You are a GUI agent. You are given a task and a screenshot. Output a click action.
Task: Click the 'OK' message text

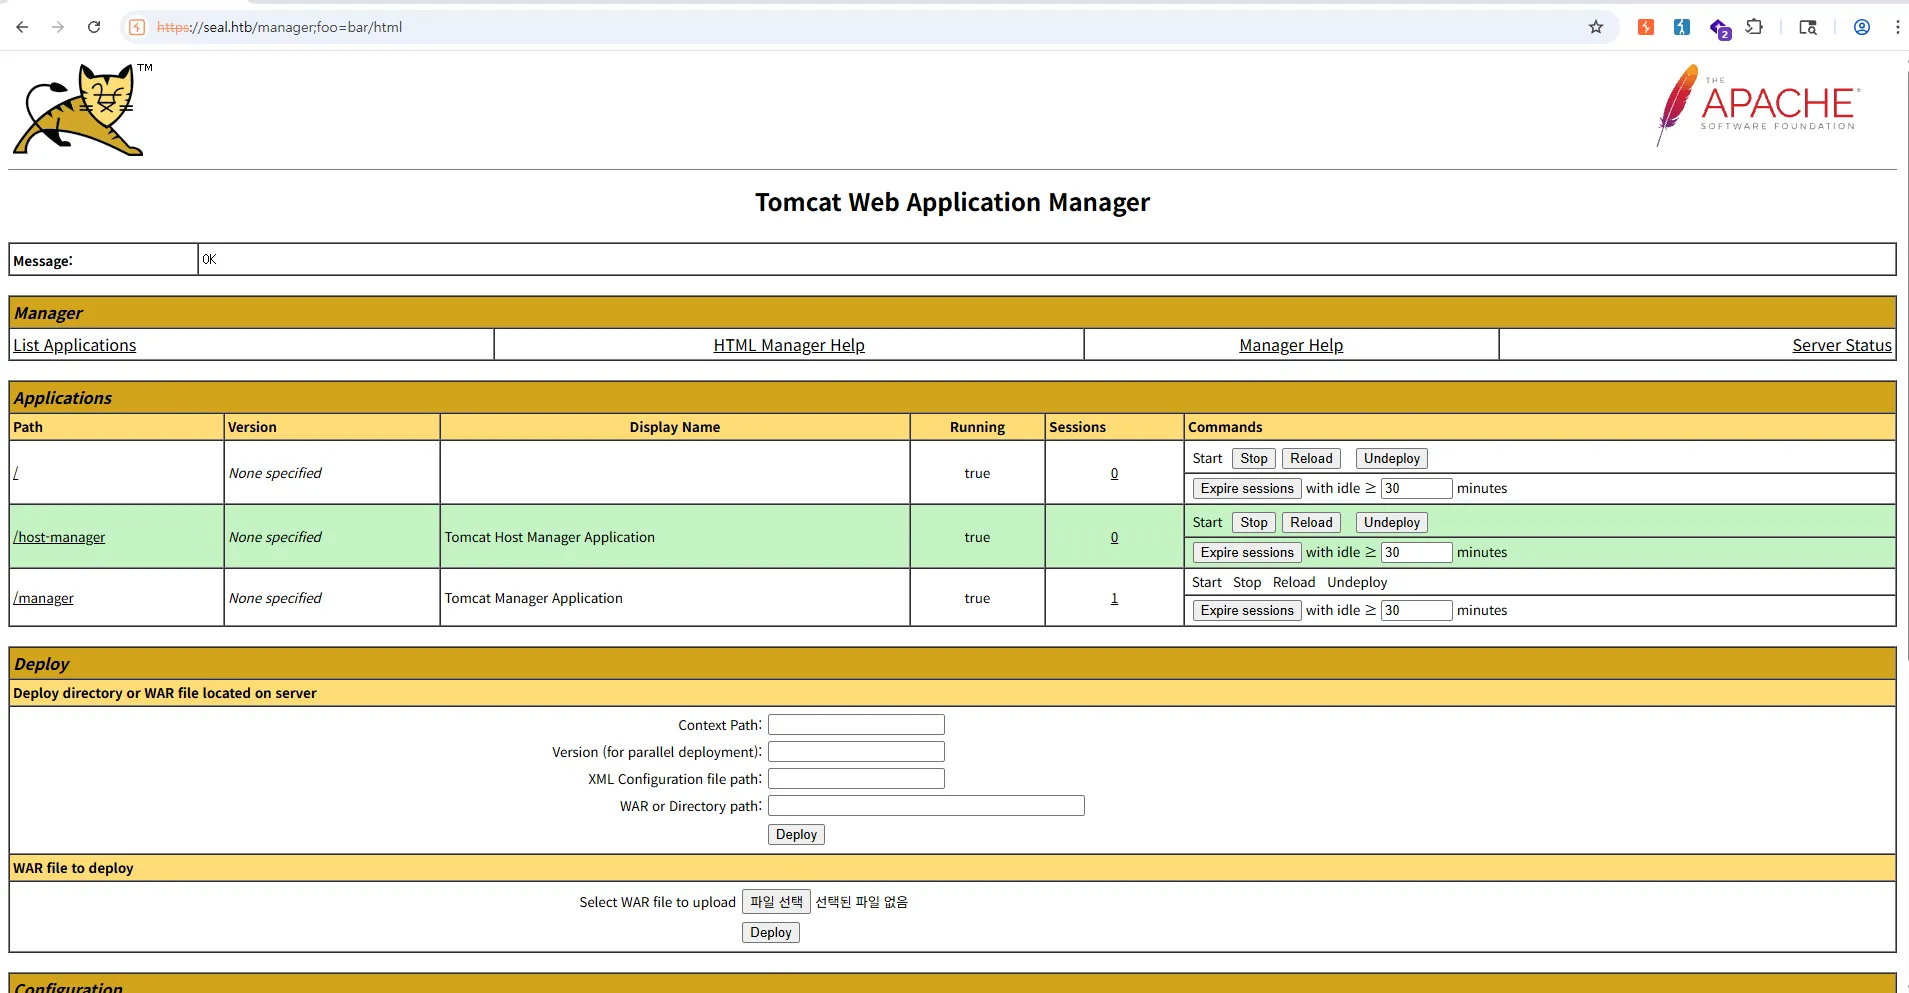pos(209,259)
